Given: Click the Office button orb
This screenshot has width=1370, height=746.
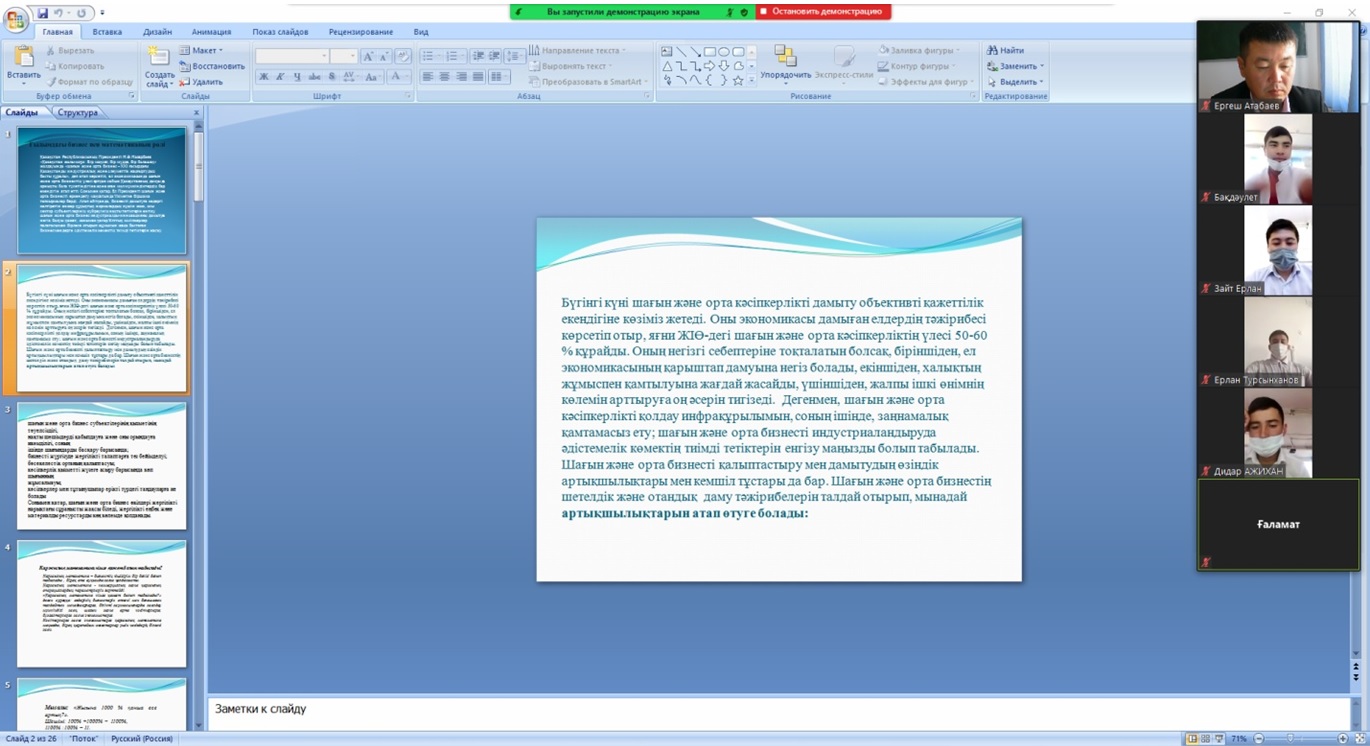Looking at the screenshot, I should point(15,18).
